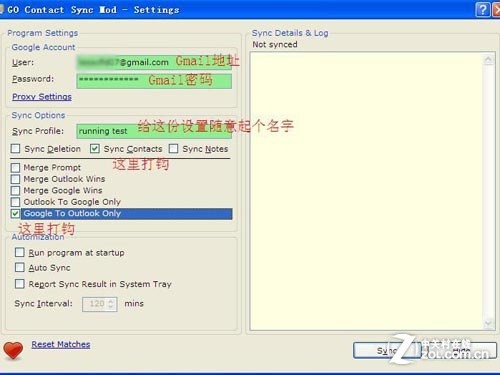The height and width of the screenshot is (375, 500).
Task: Focus the Password input field
Action: pyautogui.click(x=154, y=81)
